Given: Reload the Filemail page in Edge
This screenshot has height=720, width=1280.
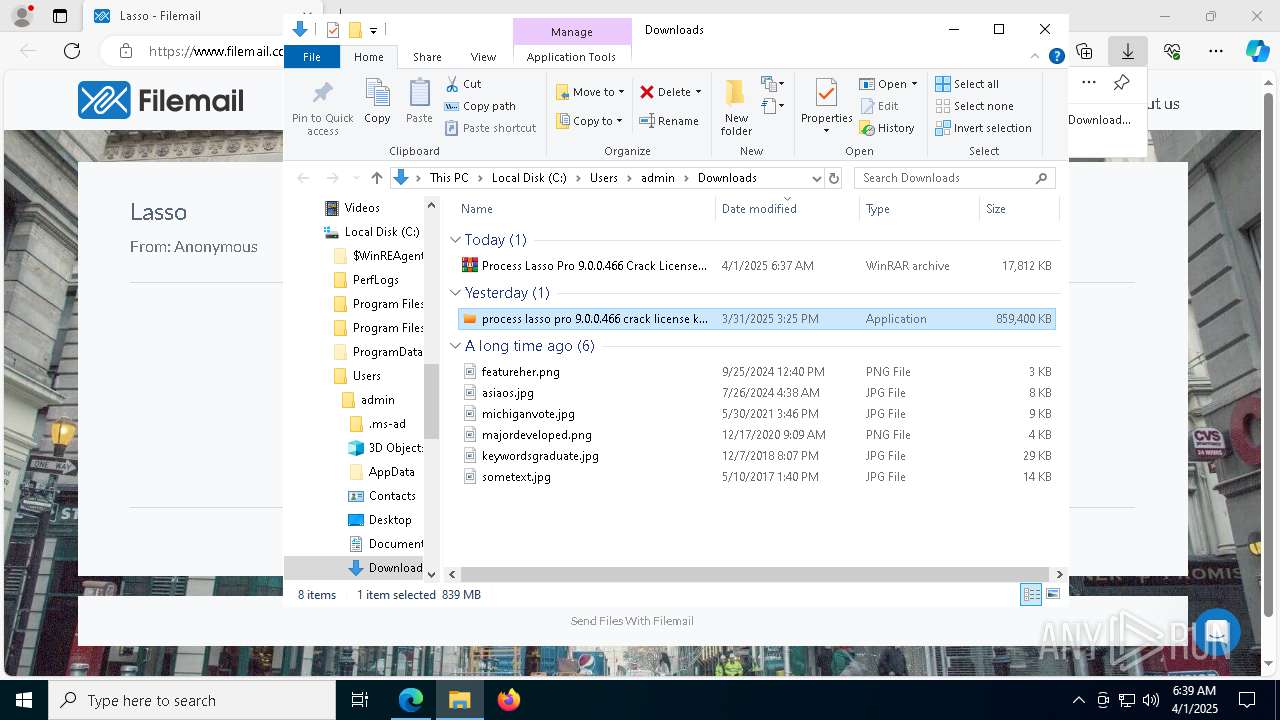Looking at the screenshot, I should tap(72, 51).
